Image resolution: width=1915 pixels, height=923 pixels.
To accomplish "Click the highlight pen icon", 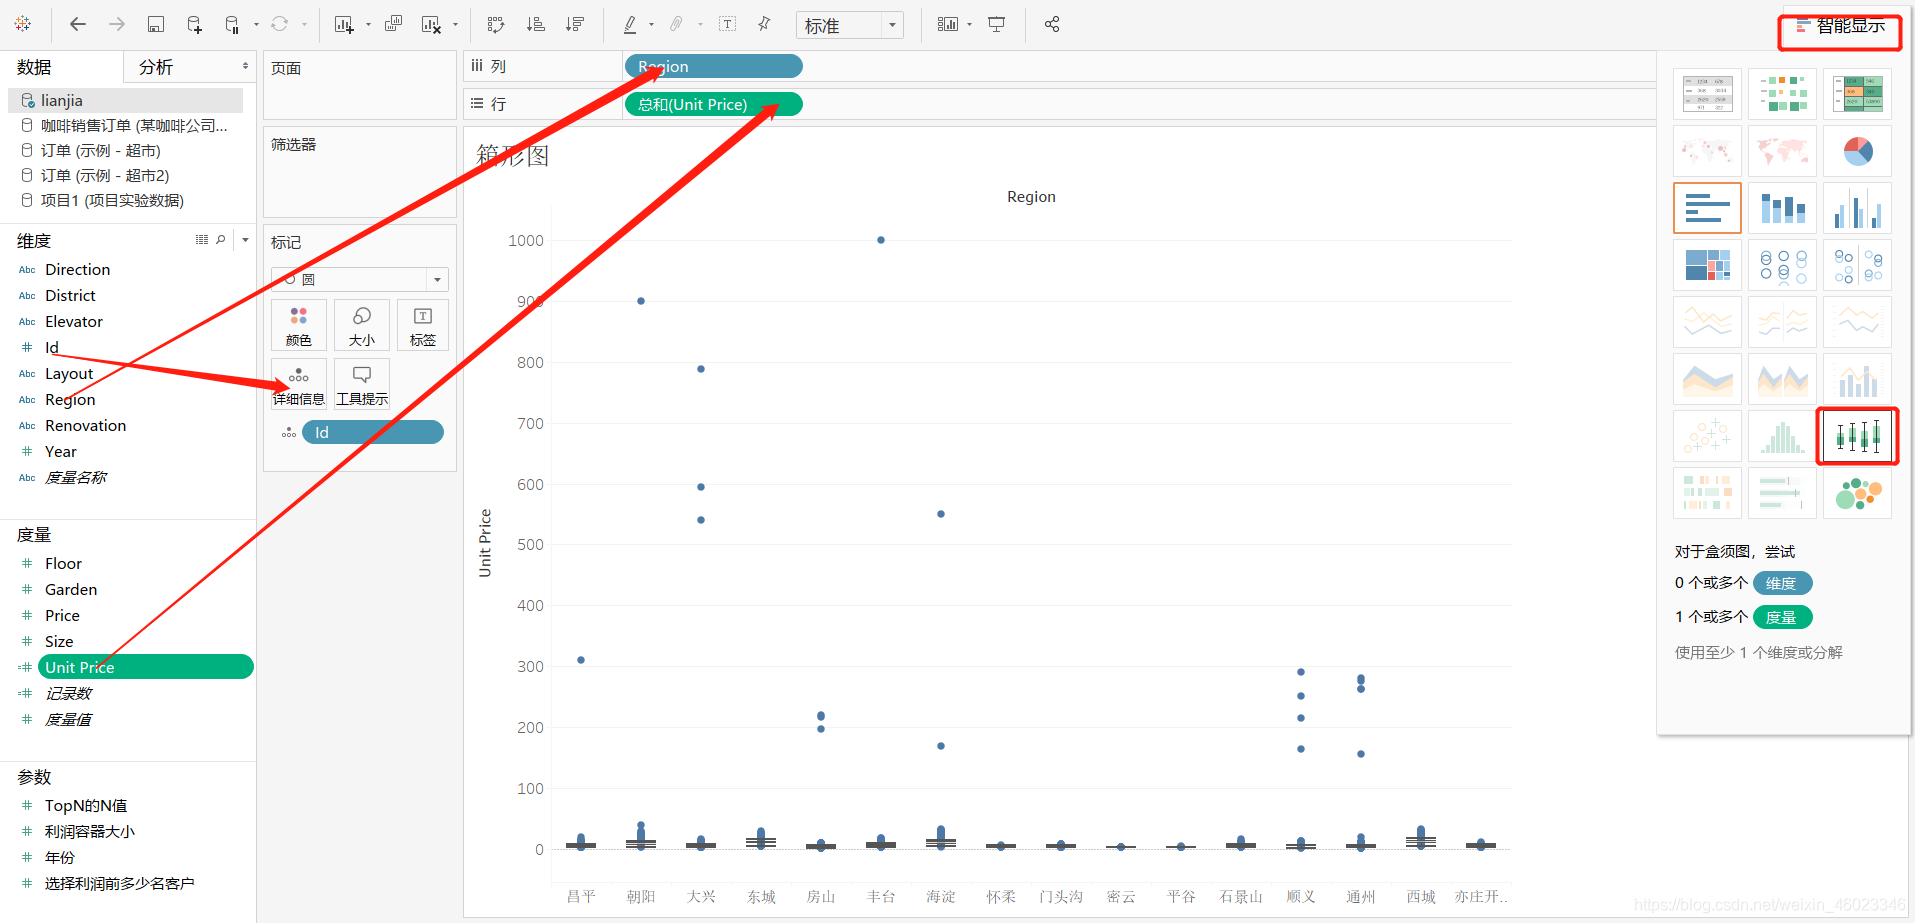I will [630, 24].
